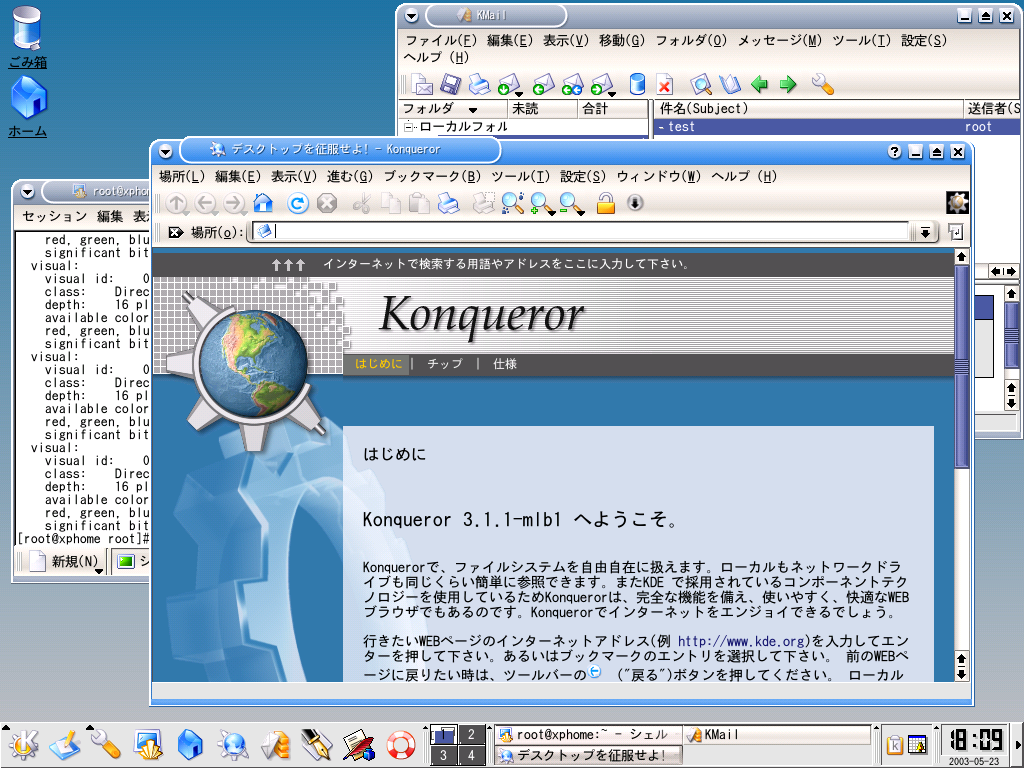Click the new message icon in KMail
1024x768 pixels.
pyautogui.click(x=421, y=84)
